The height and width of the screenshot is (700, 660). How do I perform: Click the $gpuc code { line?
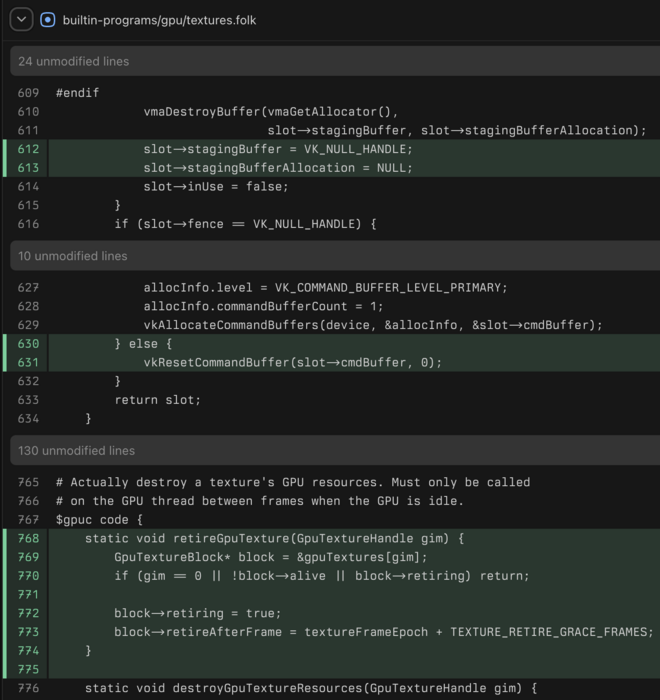99,520
